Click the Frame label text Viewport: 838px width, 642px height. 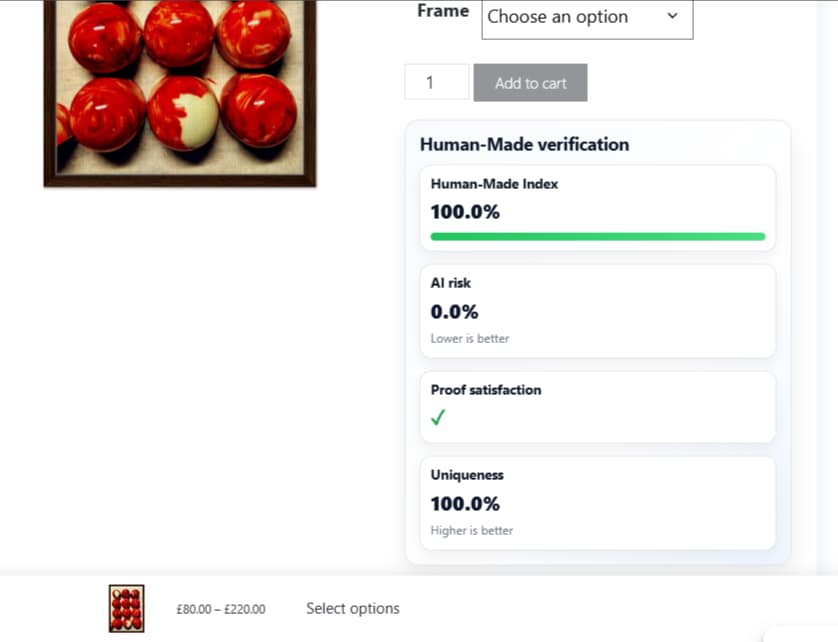[443, 11]
